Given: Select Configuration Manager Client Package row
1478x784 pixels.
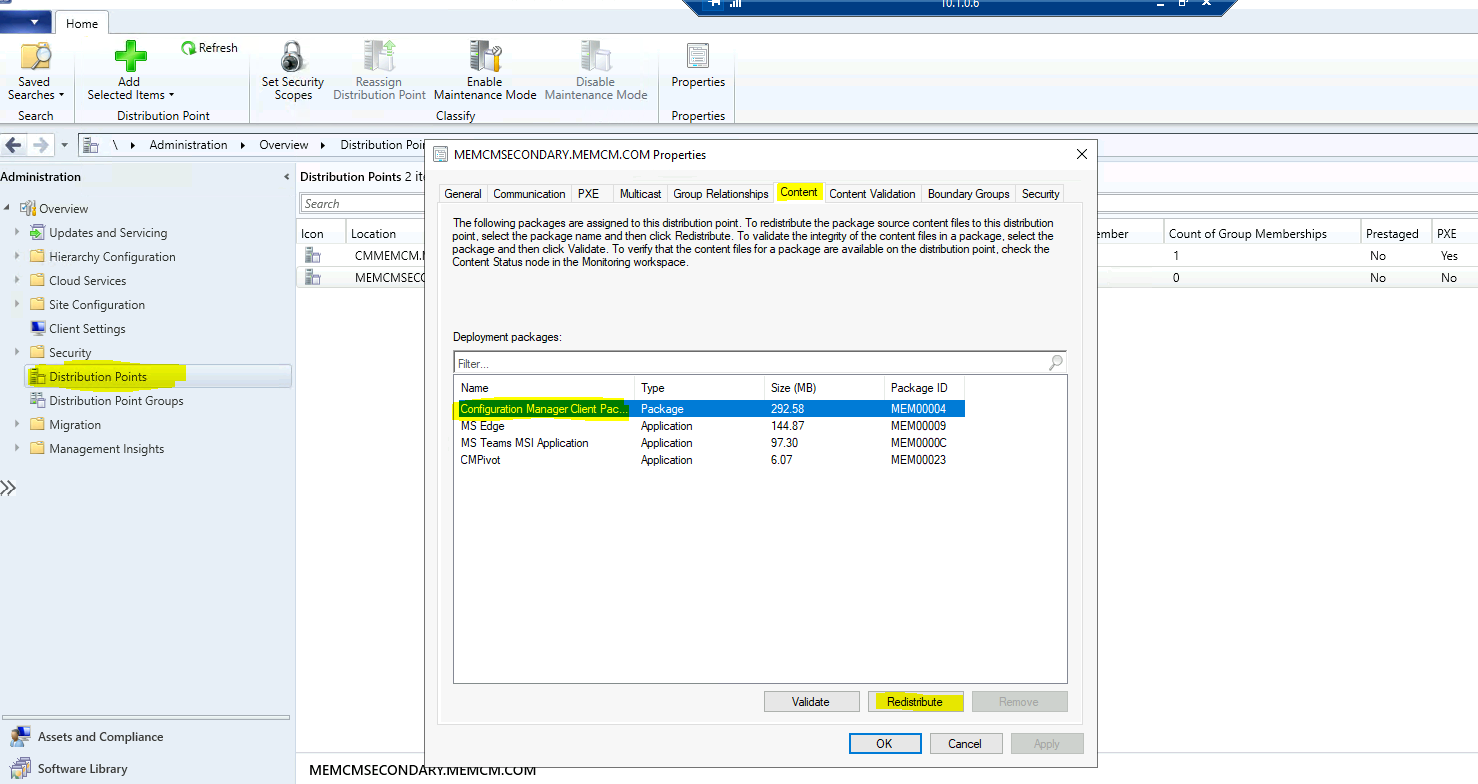Looking at the screenshot, I should (709, 409).
